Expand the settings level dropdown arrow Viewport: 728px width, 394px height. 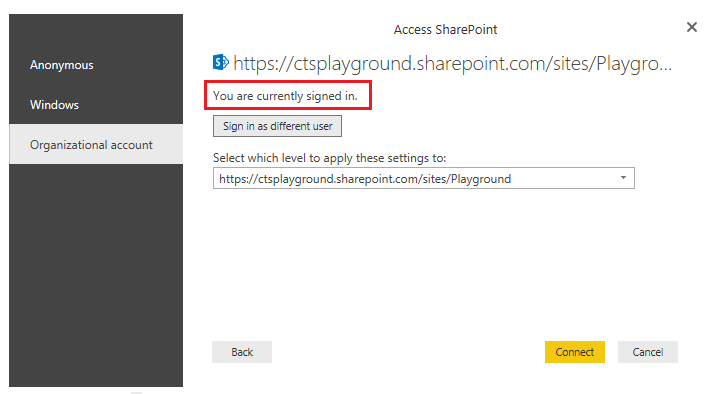623,178
